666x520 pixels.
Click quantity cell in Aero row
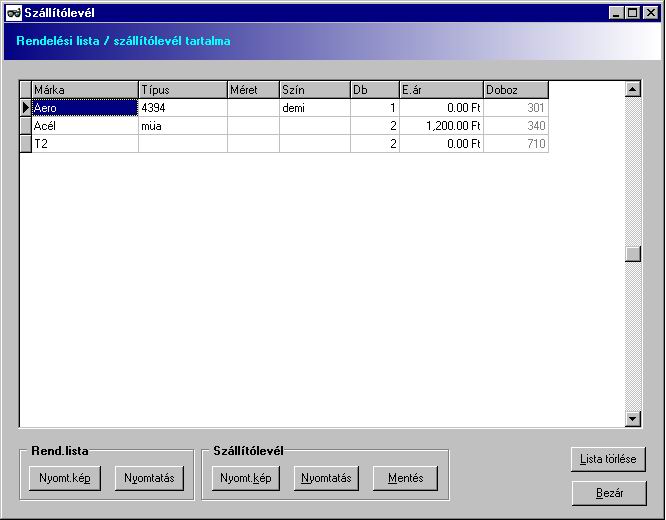tap(375, 108)
